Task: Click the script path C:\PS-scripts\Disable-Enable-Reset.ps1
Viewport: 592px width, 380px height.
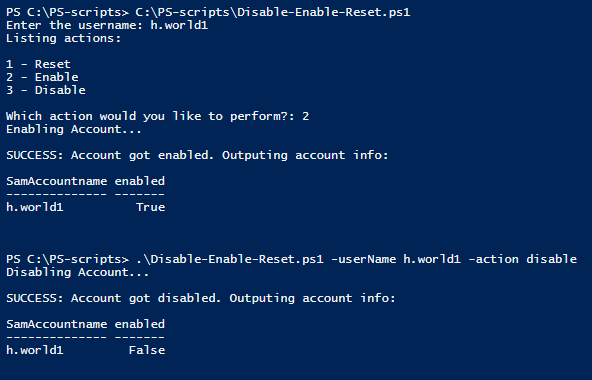Action: [273, 12]
